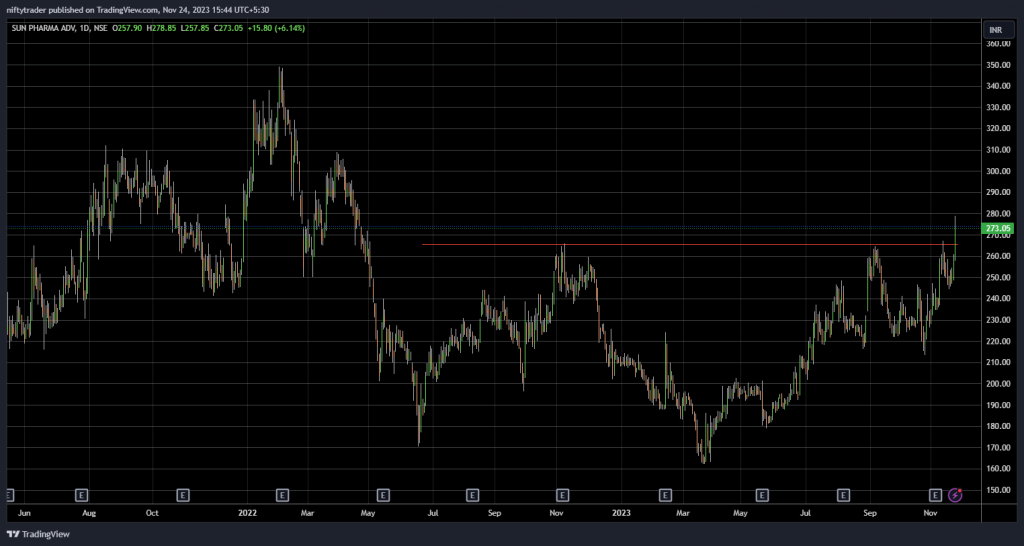Image resolution: width=1024 pixels, height=546 pixels.
Task: Click the high value H278.85
Action: tap(161, 29)
